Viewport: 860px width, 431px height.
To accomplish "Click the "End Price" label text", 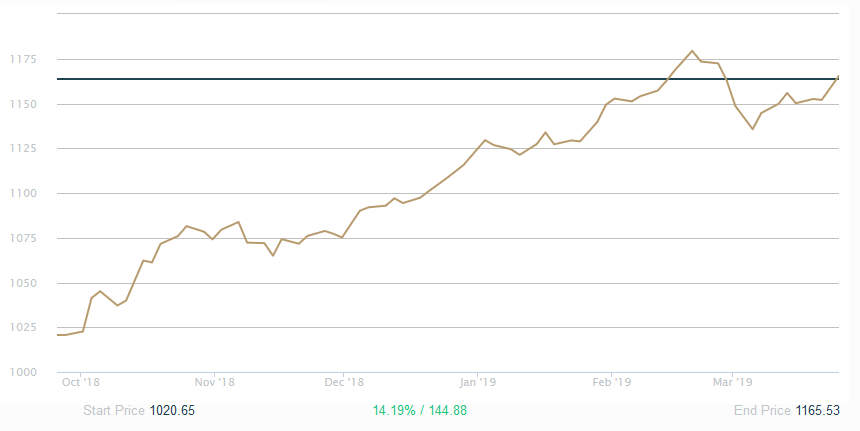I will pos(761,410).
